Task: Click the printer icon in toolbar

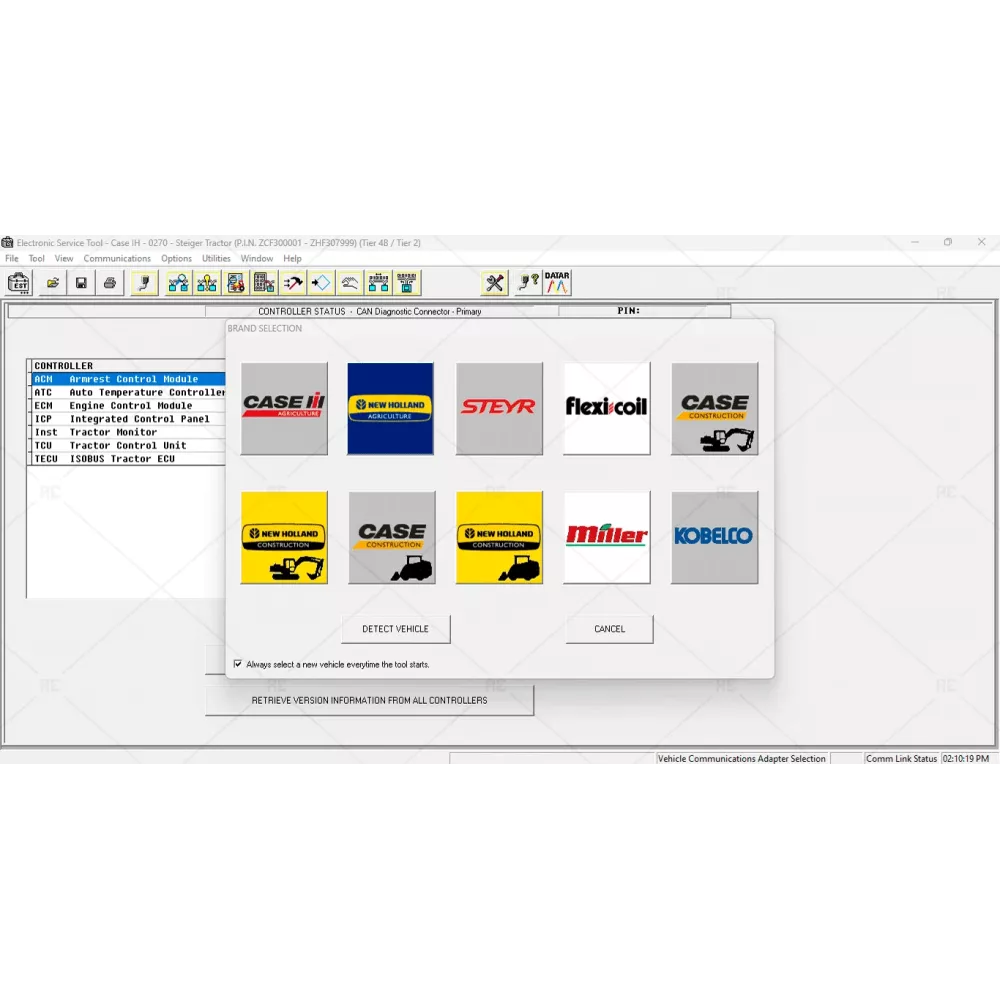Action: (109, 283)
